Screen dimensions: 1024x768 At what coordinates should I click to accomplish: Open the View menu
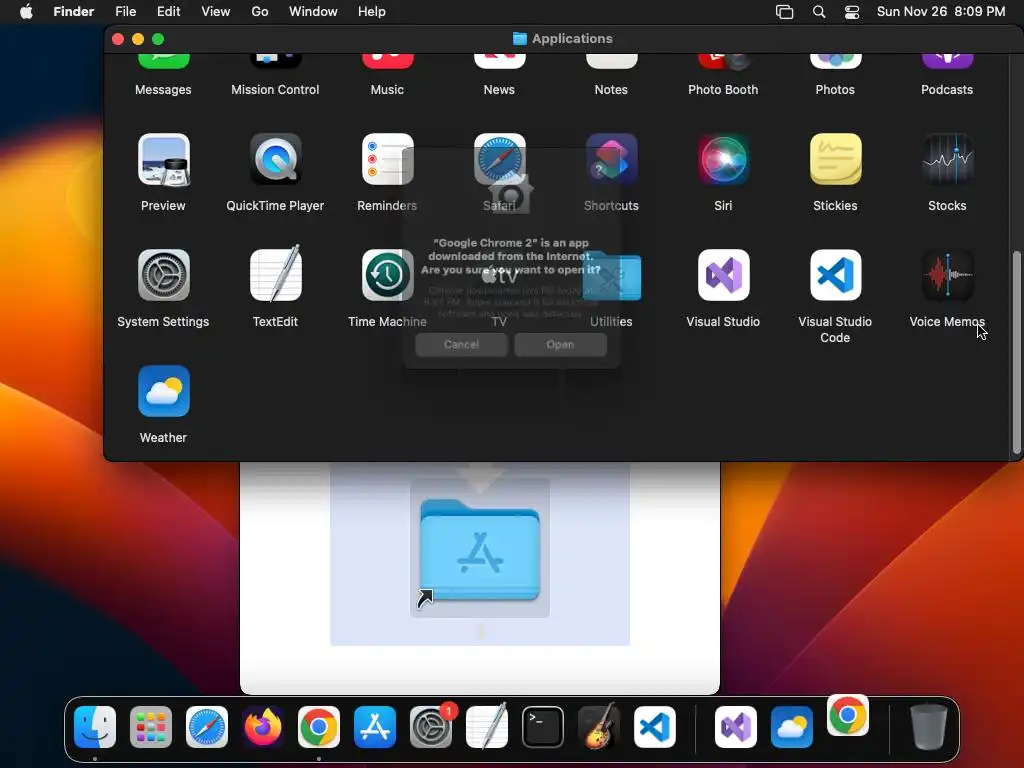click(x=216, y=12)
